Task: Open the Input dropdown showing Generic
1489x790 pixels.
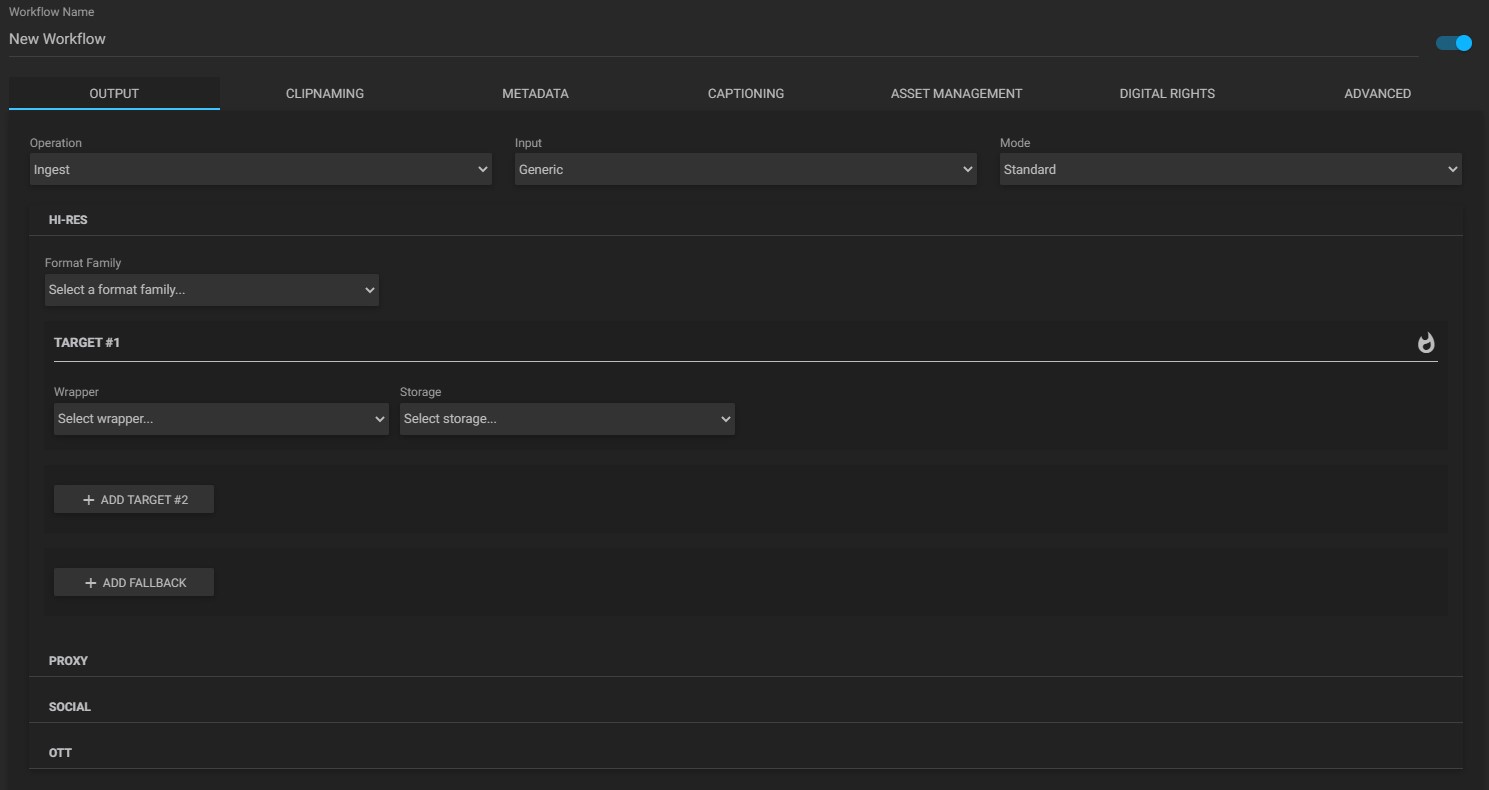Action: pos(746,169)
